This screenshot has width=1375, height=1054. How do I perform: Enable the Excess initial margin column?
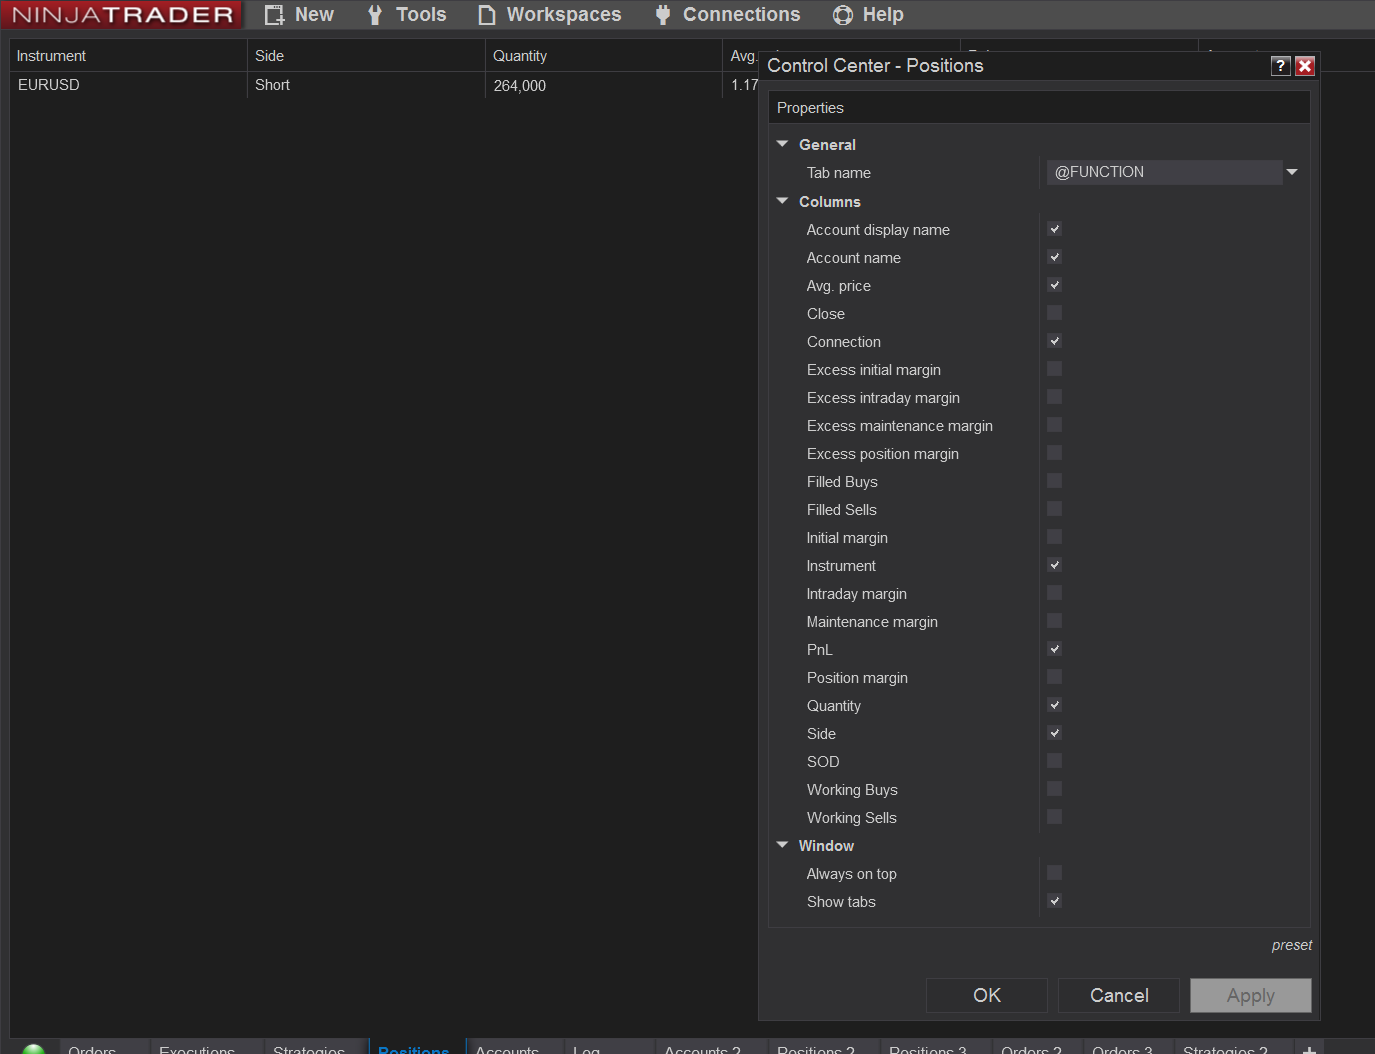(1054, 369)
